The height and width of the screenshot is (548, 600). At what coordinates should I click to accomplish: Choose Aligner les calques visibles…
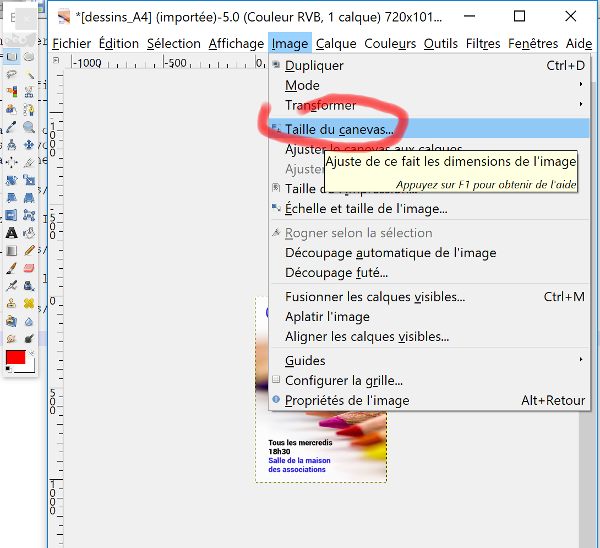pos(429,337)
